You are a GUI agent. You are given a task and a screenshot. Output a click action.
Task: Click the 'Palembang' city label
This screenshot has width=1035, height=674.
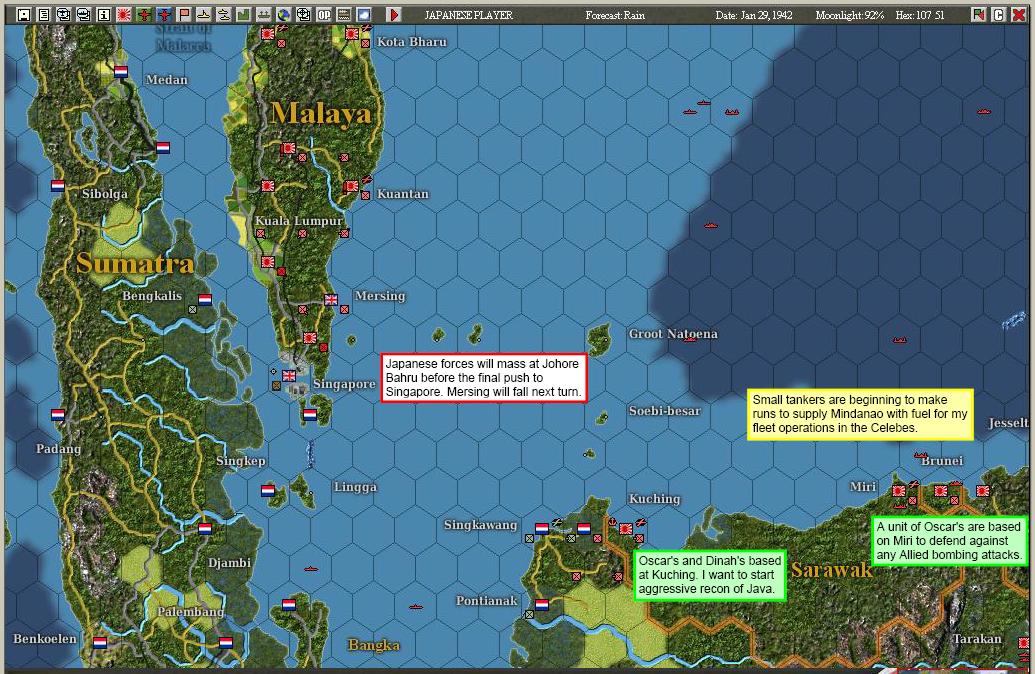190,611
